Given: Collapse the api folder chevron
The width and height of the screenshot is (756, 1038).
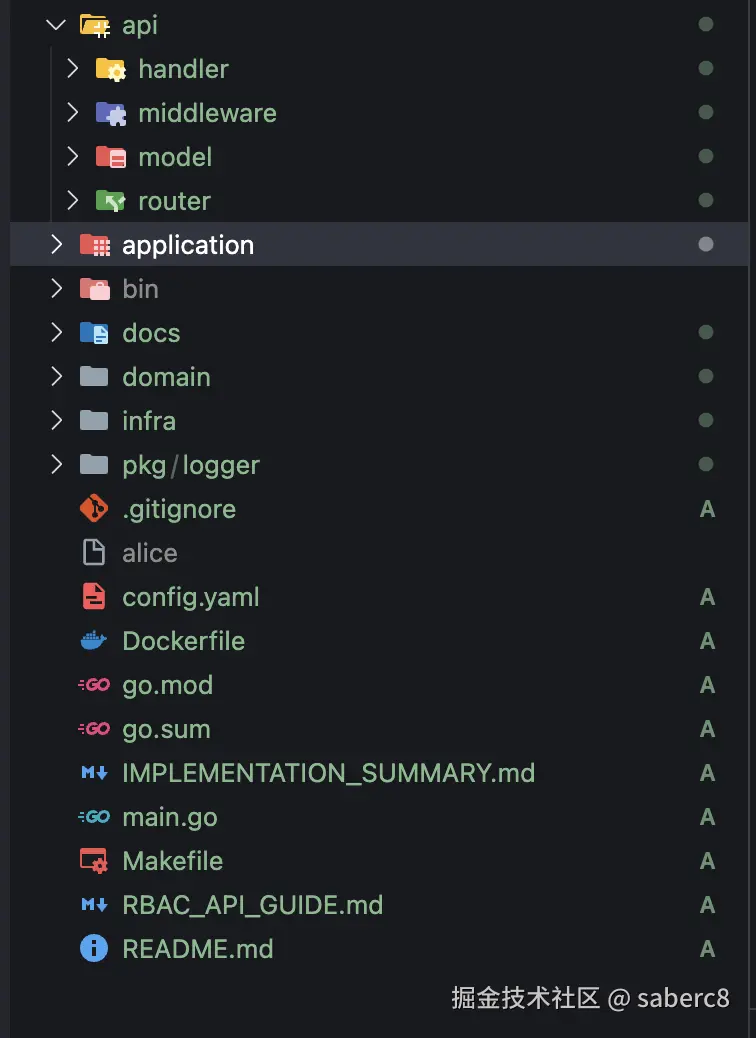Looking at the screenshot, I should click(x=56, y=25).
